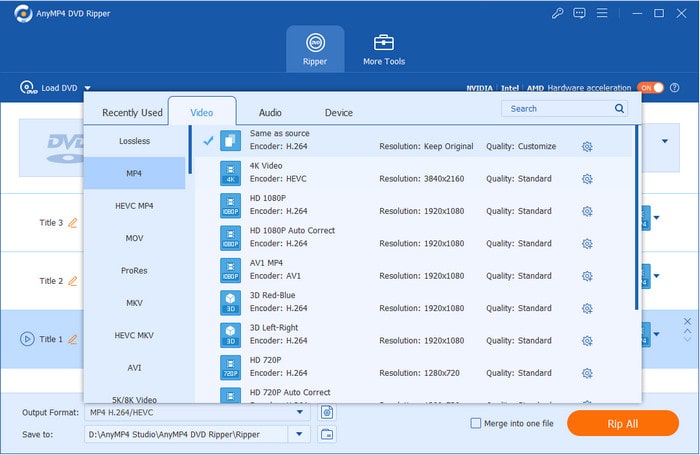Click the Rip All button
The image size is (700, 455).
[622, 423]
